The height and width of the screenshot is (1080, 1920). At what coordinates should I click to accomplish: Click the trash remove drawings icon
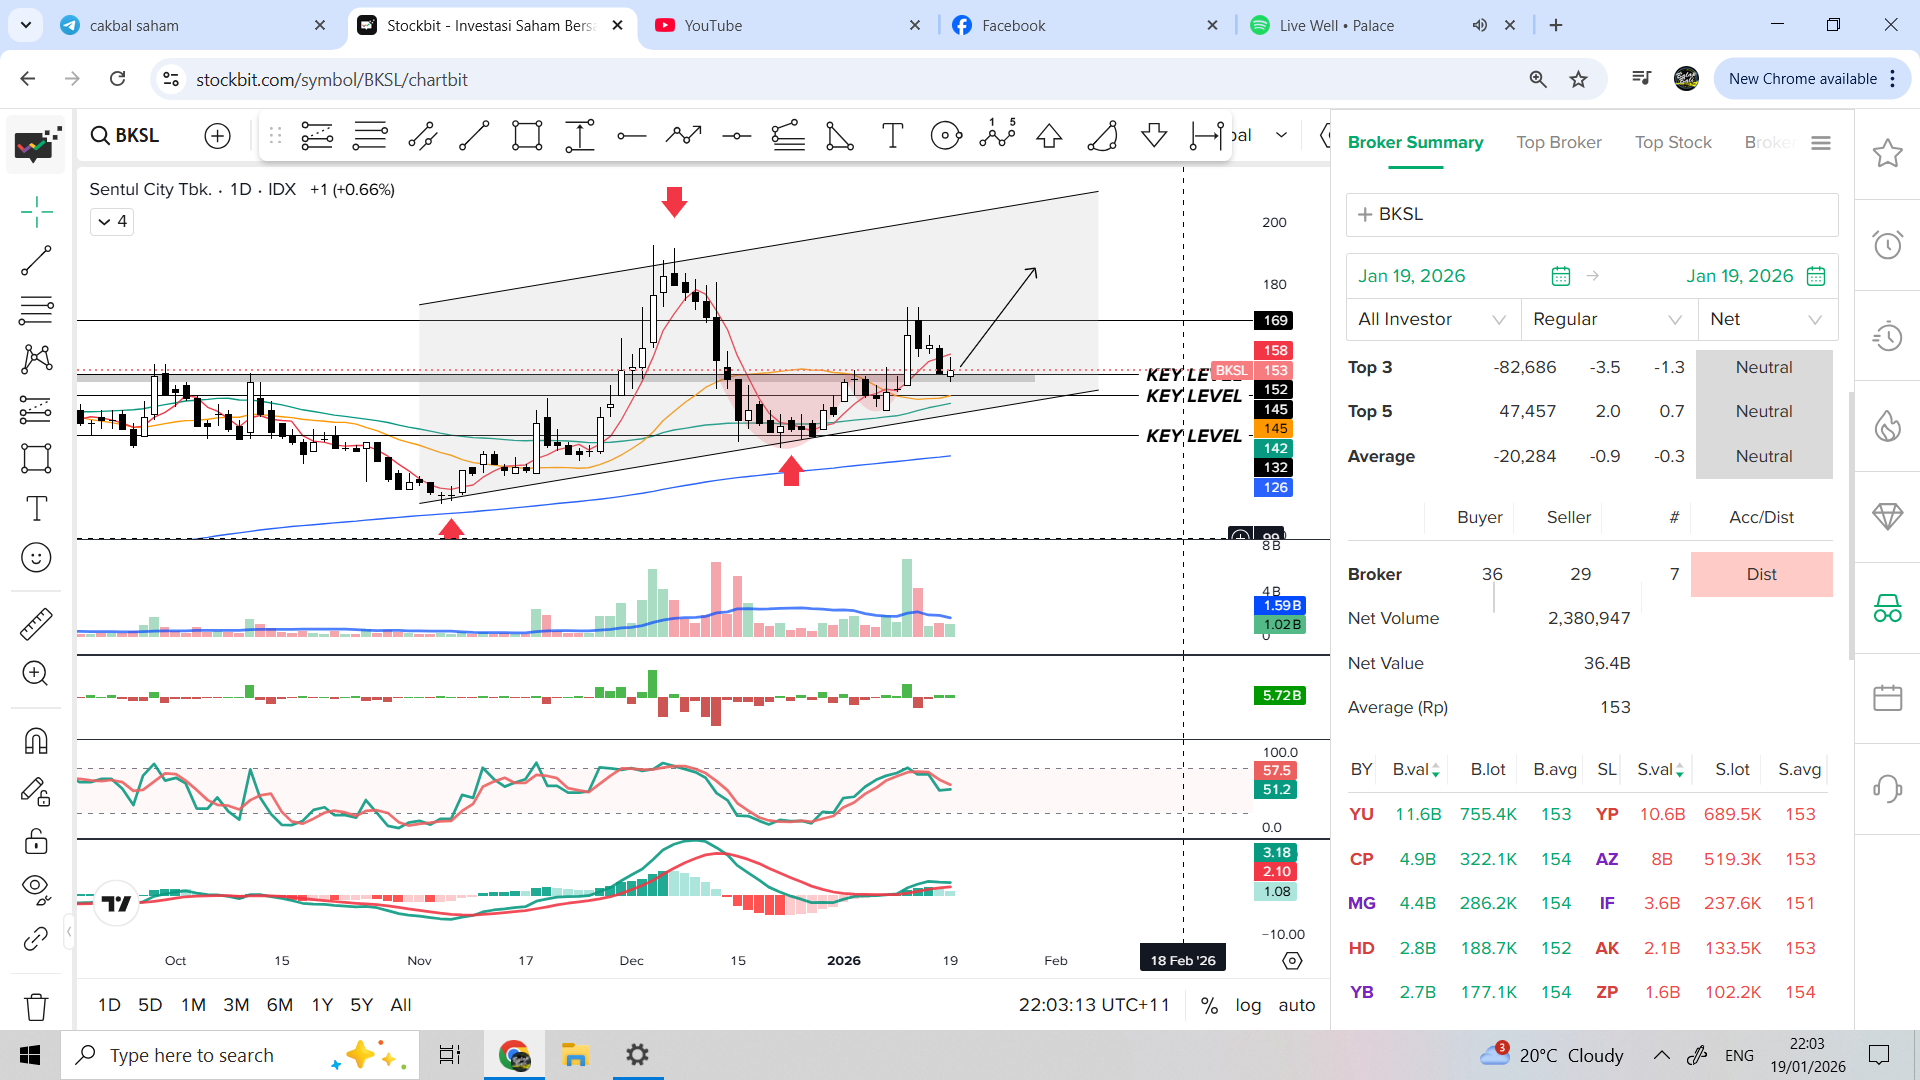[x=36, y=1006]
